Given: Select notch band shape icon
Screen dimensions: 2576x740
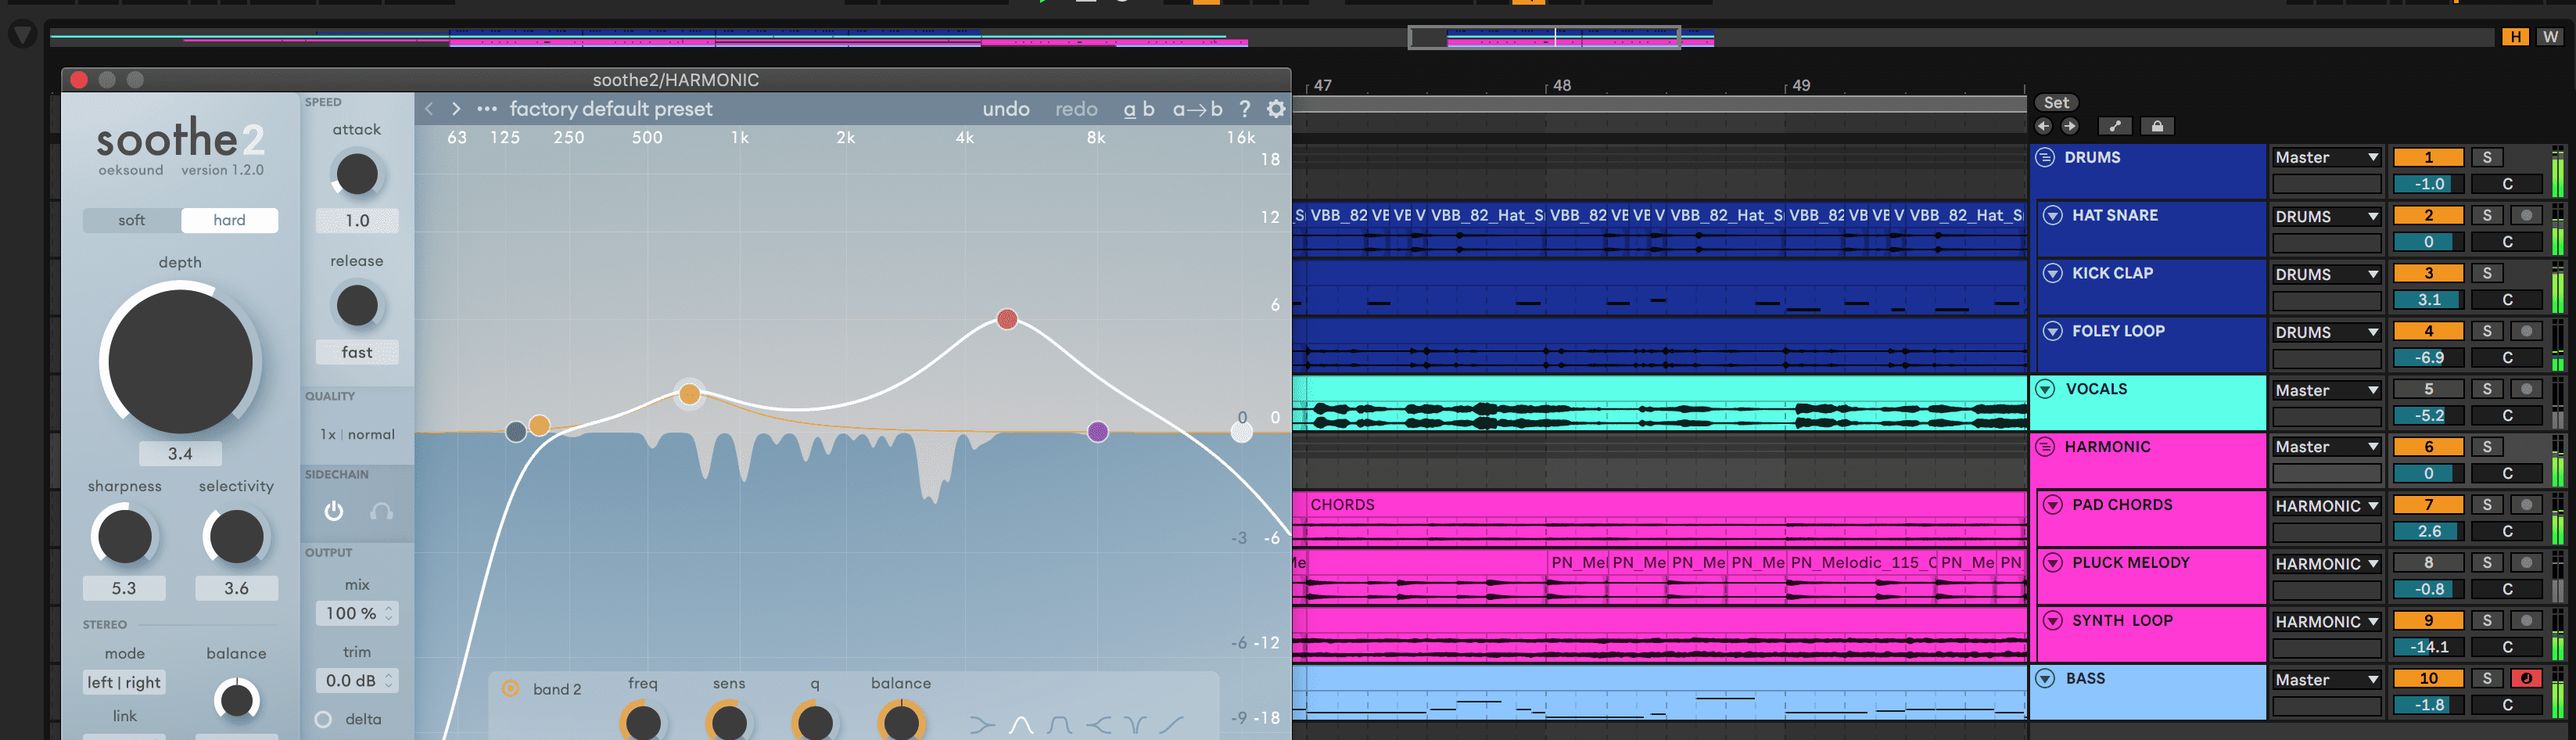Looking at the screenshot, I should point(1135,724).
